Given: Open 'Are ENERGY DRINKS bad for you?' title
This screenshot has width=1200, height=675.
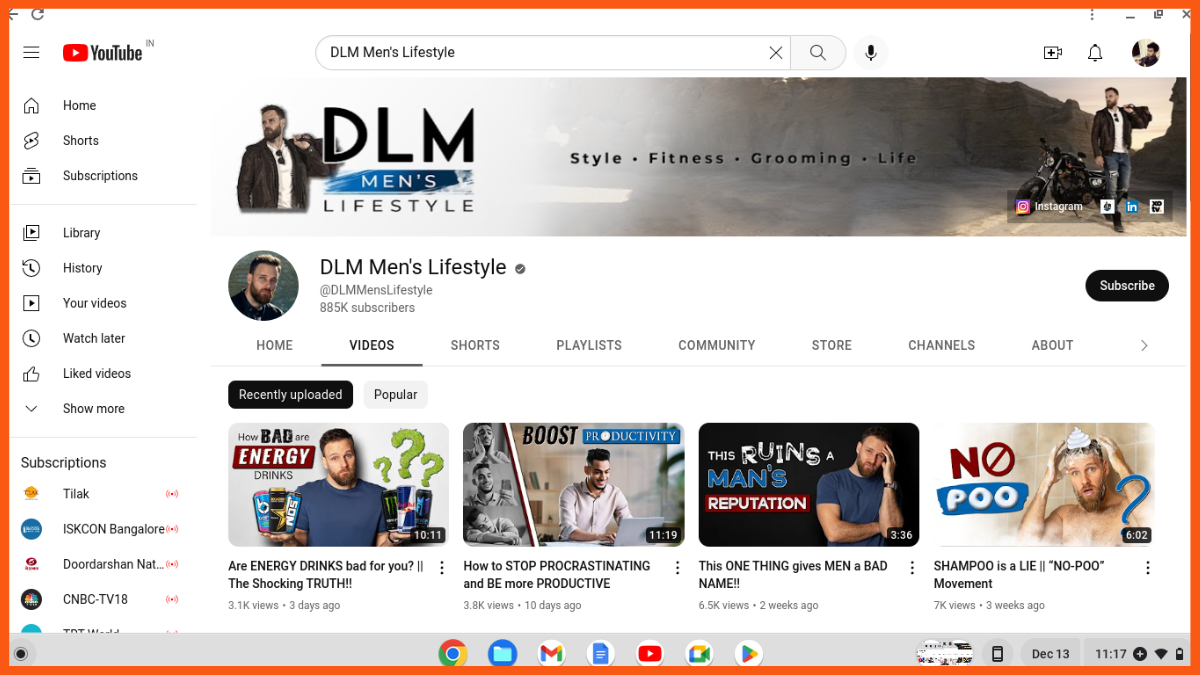Looking at the screenshot, I should (326, 575).
